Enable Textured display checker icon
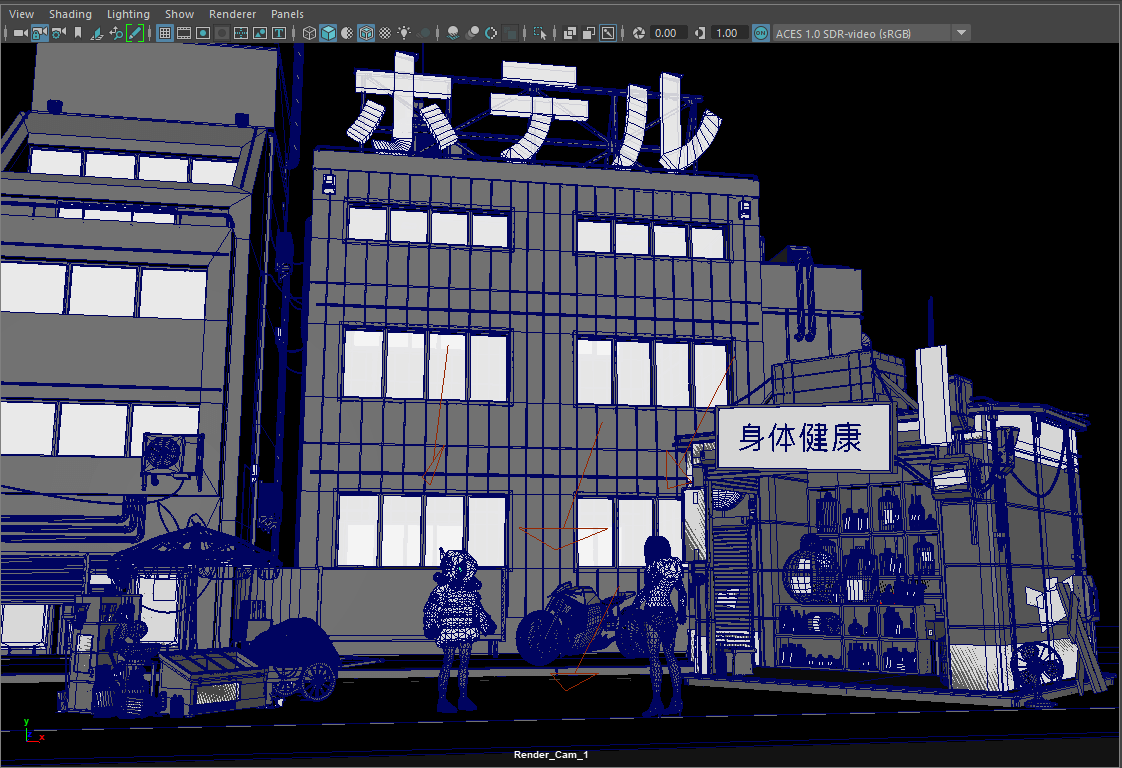The height and width of the screenshot is (768, 1122). coord(385,33)
